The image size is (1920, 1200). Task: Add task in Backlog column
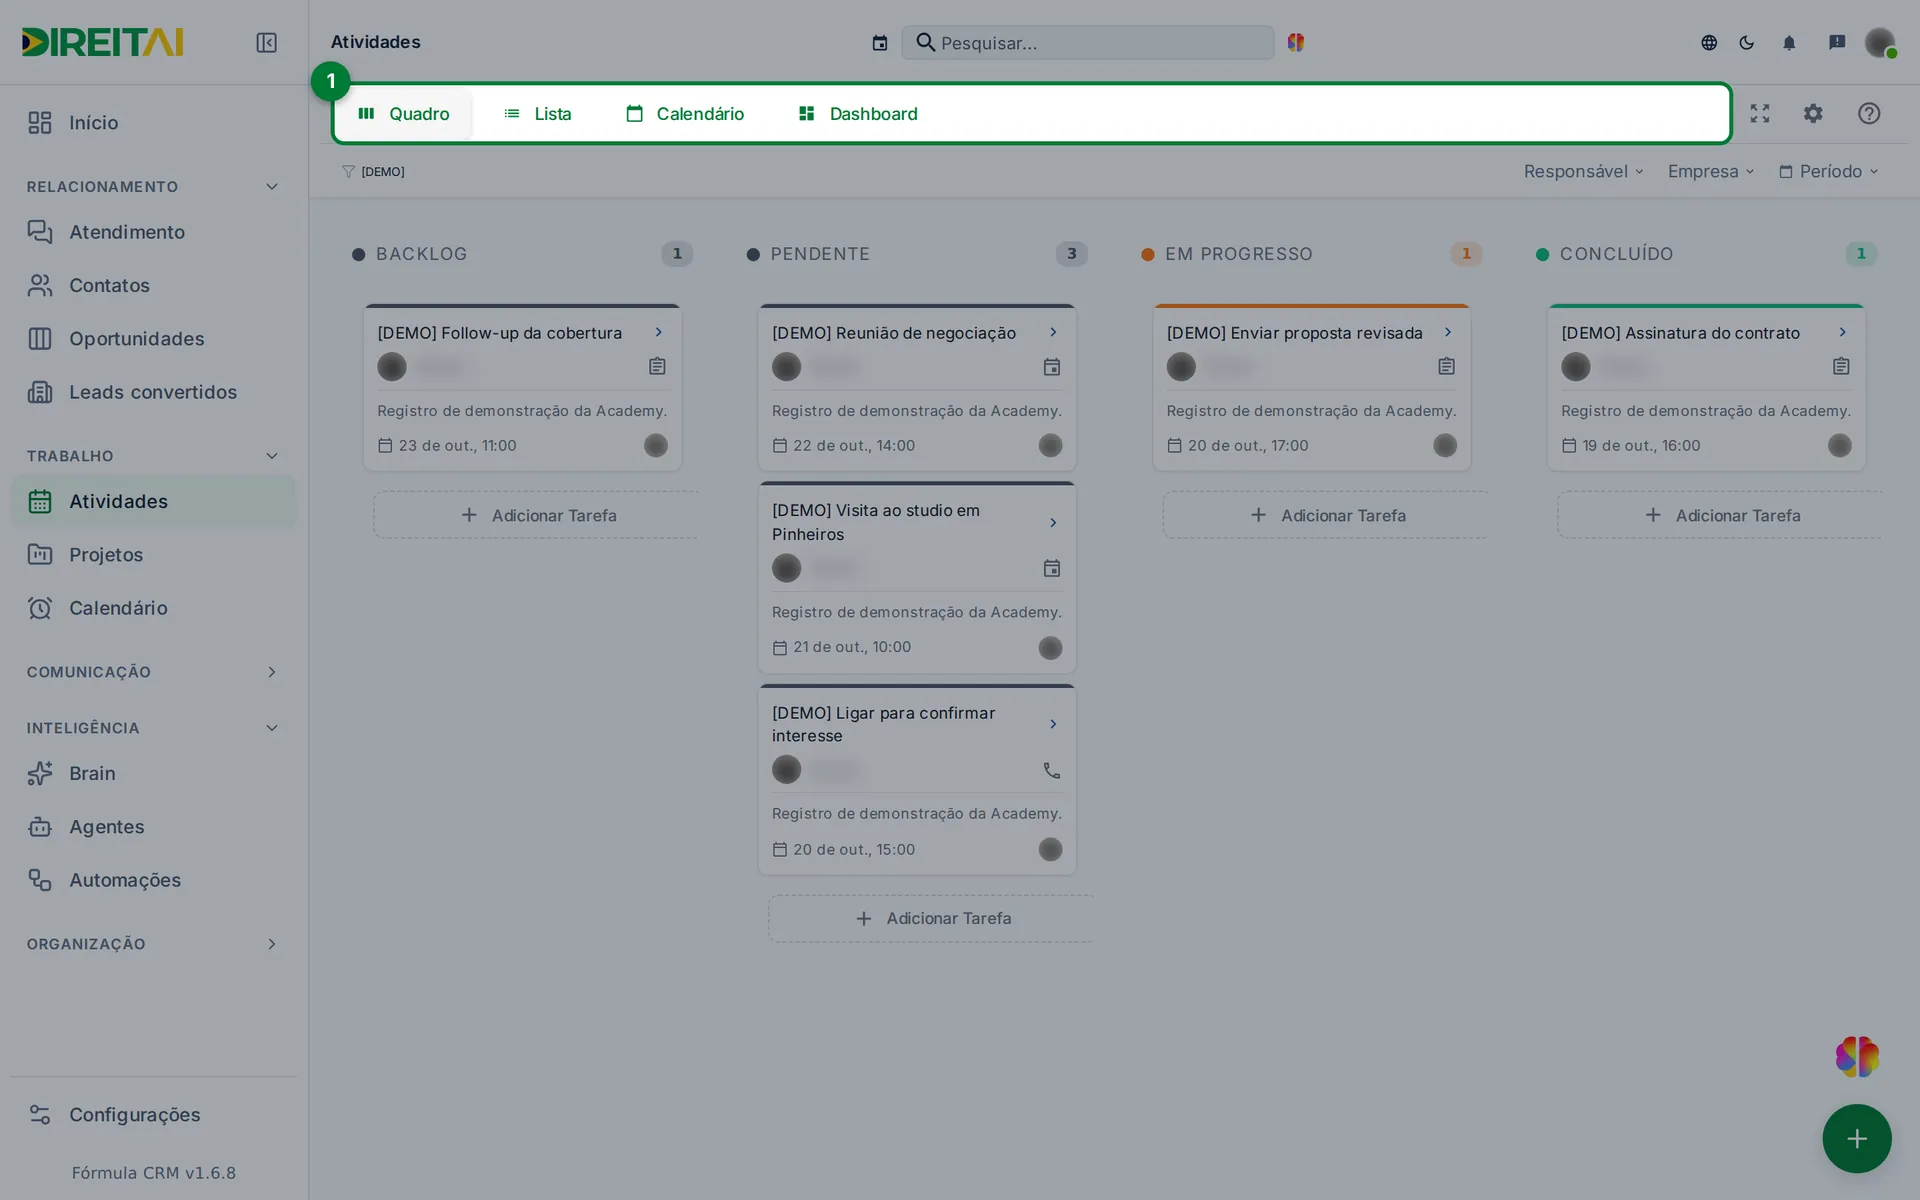536,515
